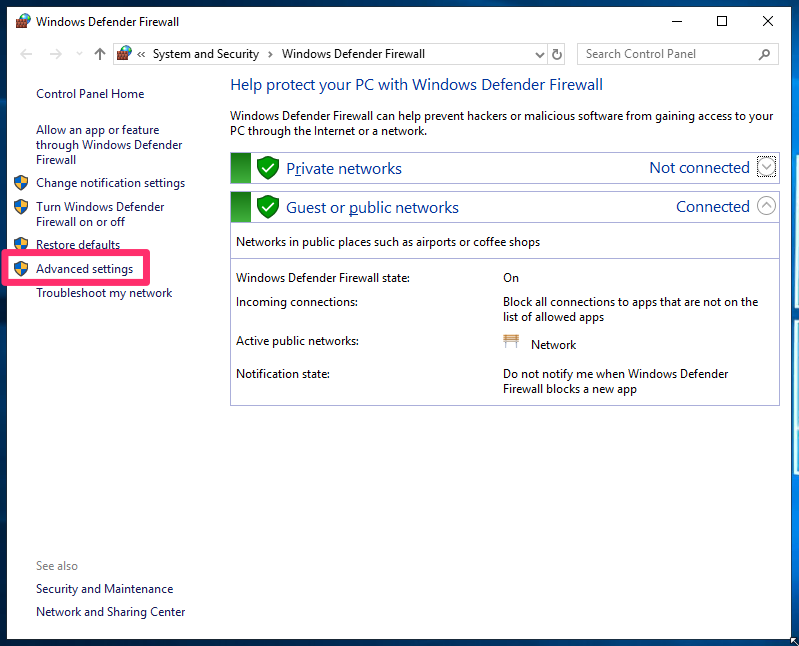This screenshot has height=646, width=799.
Task: Click Restore defaults link
Action: point(78,245)
